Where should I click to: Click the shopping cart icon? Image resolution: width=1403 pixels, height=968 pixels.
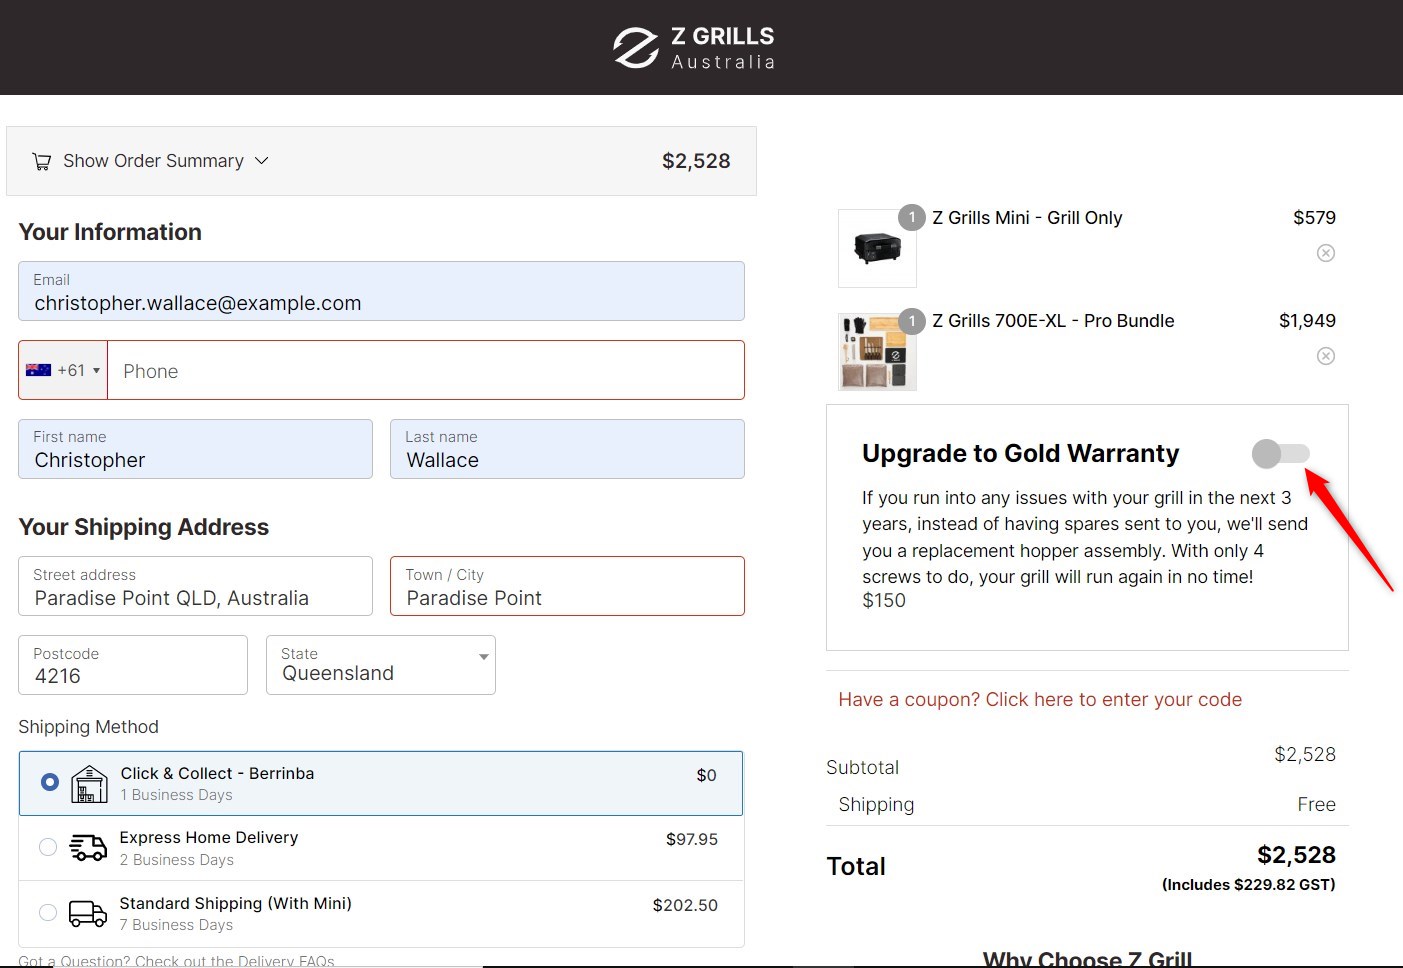click(x=41, y=161)
